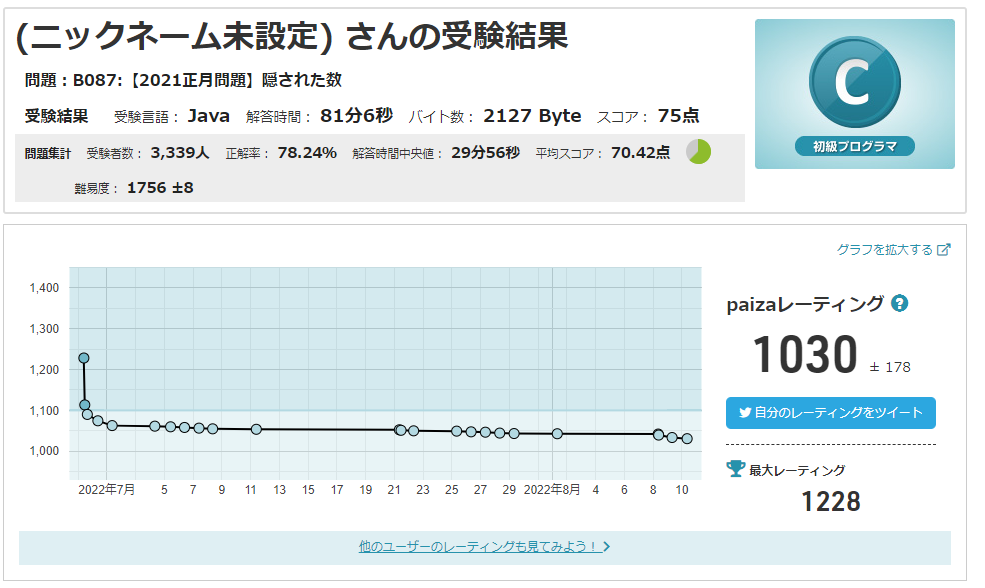
Task: Click the current rating value 1030
Action: click(805, 355)
